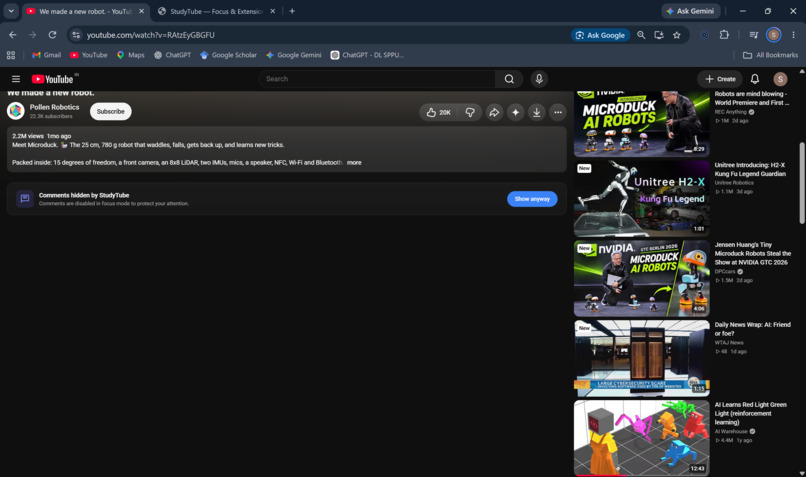Open 'Unitree Introducing: H2-X' video title
Screen dimensions: 806x477
coord(750,170)
